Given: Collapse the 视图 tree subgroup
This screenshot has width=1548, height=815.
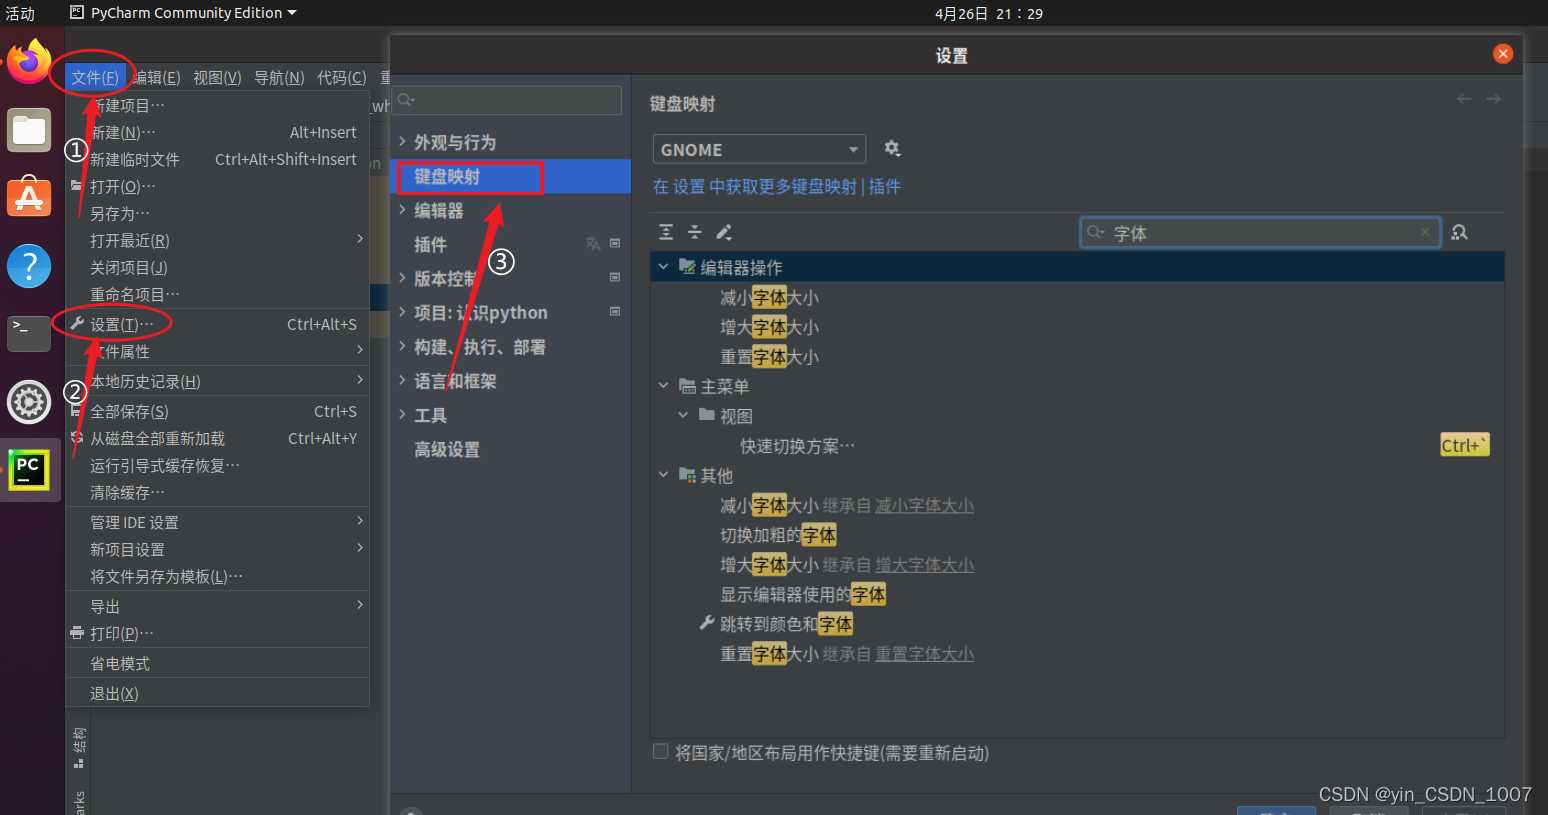Looking at the screenshot, I should coord(683,416).
